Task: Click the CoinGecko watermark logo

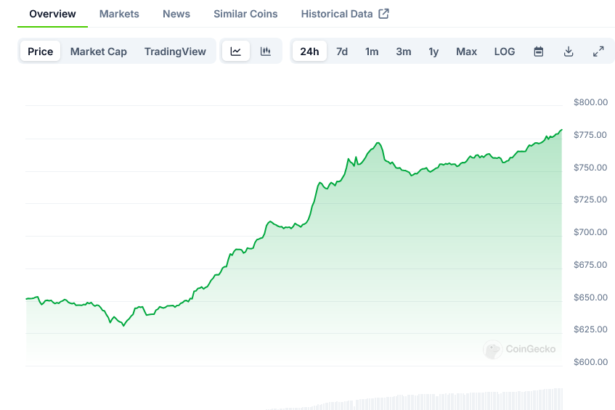Action: click(x=492, y=349)
